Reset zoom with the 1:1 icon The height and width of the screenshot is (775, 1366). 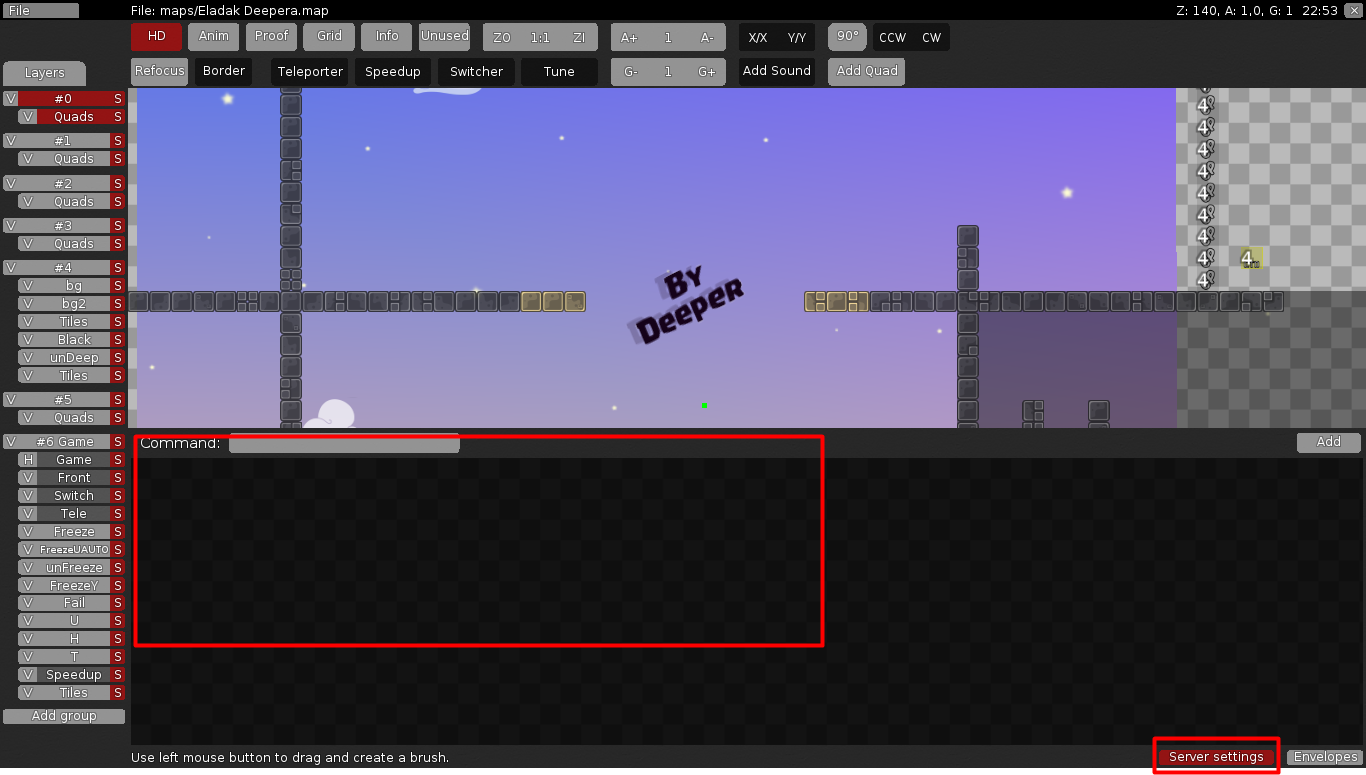(x=540, y=36)
